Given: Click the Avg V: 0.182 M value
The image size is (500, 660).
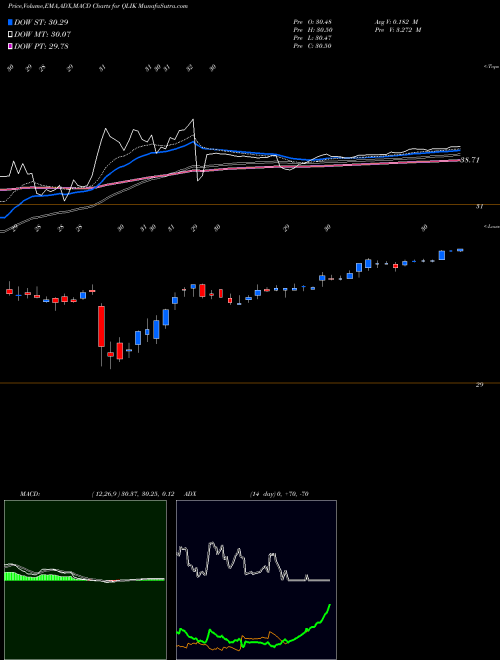Looking at the screenshot, I should pos(398,22).
